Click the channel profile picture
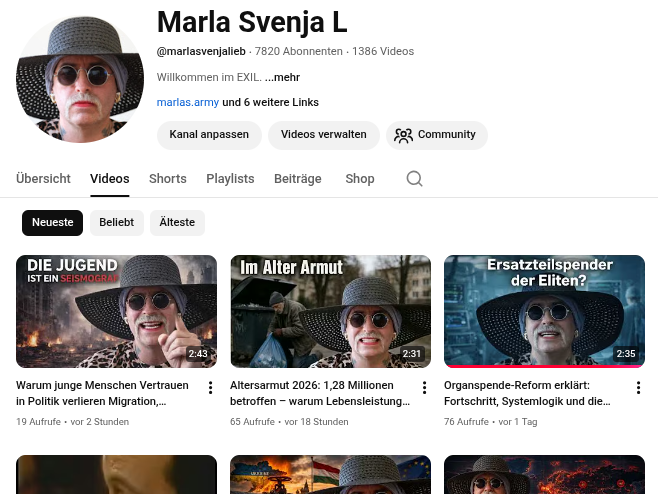Image resolution: width=658 pixels, height=494 pixels. [x=80, y=79]
